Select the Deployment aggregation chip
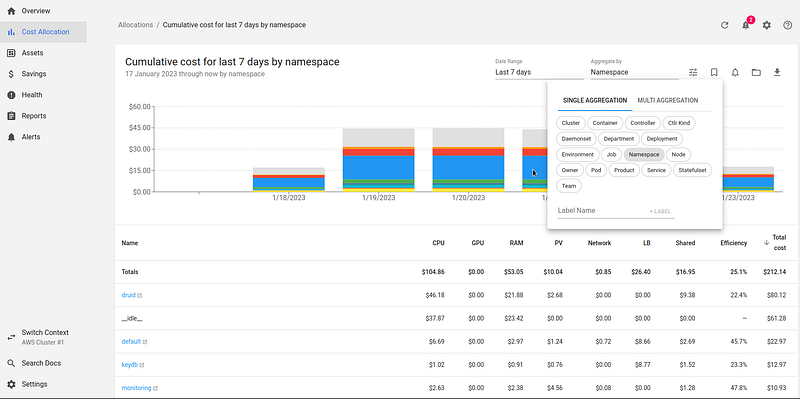800x399 pixels. pos(662,139)
